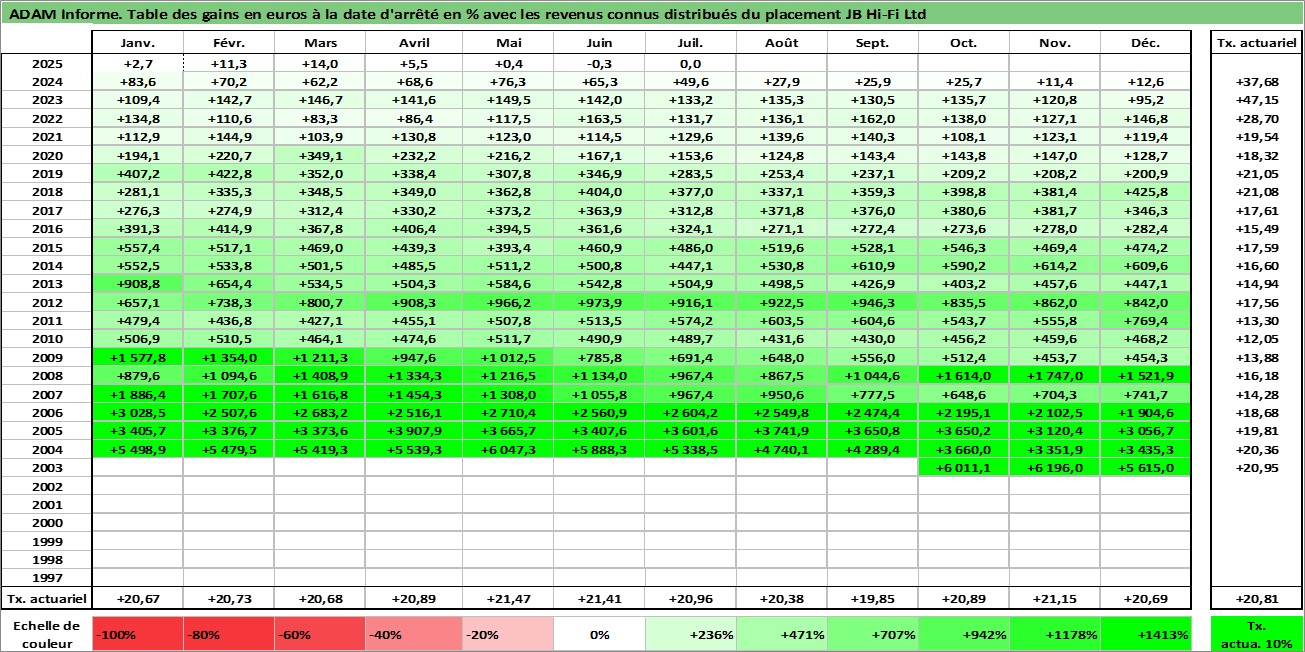Click monthly actuarial rate +21,47 for Mai
Viewport: 1305px width, 652px height.
coord(508,599)
